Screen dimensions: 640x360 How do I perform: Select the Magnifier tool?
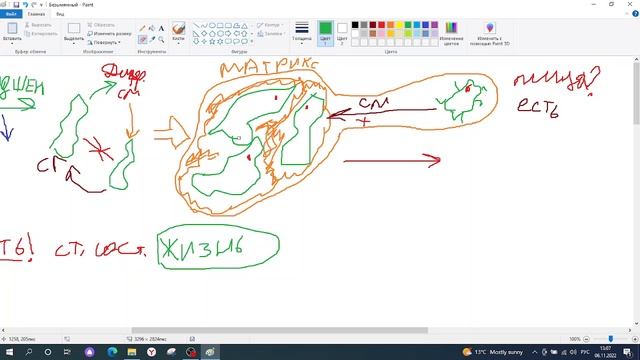(161, 39)
